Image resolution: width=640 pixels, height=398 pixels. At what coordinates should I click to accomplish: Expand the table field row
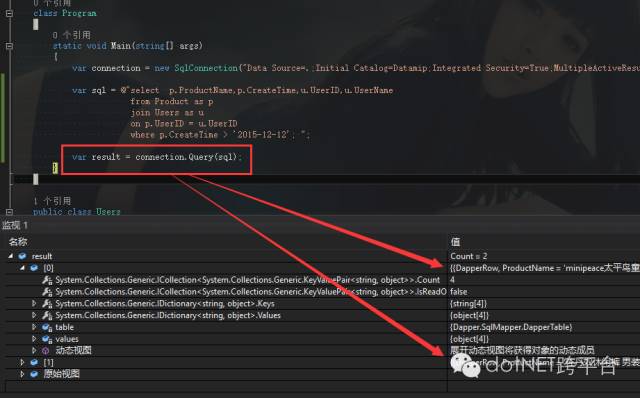(34, 327)
